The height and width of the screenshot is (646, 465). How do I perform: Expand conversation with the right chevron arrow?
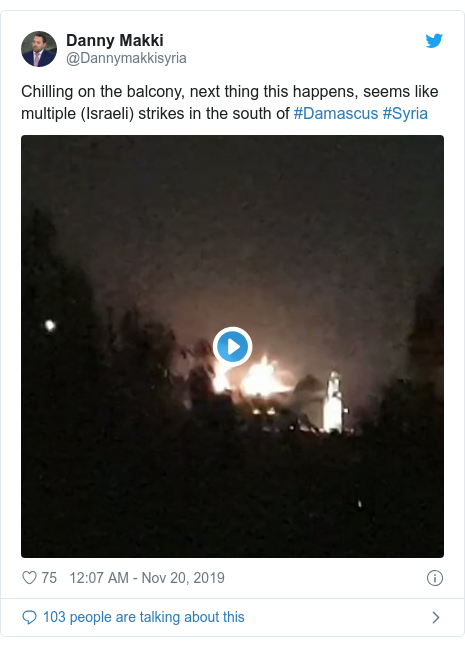pyautogui.click(x=436, y=617)
